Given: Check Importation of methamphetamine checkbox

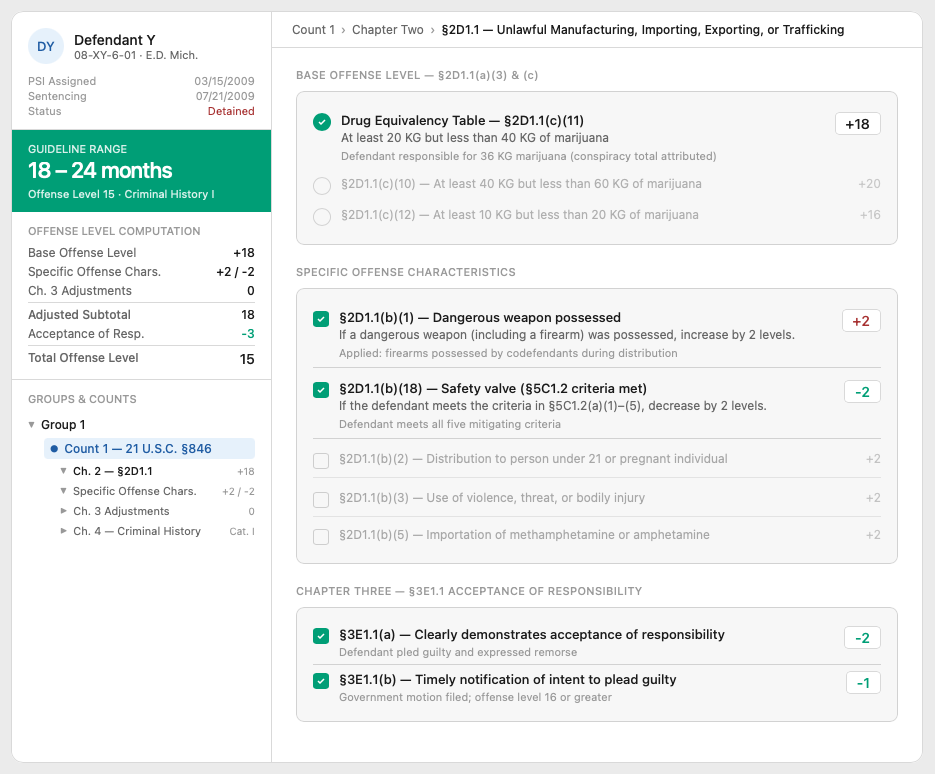Looking at the screenshot, I should click(x=321, y=537).
